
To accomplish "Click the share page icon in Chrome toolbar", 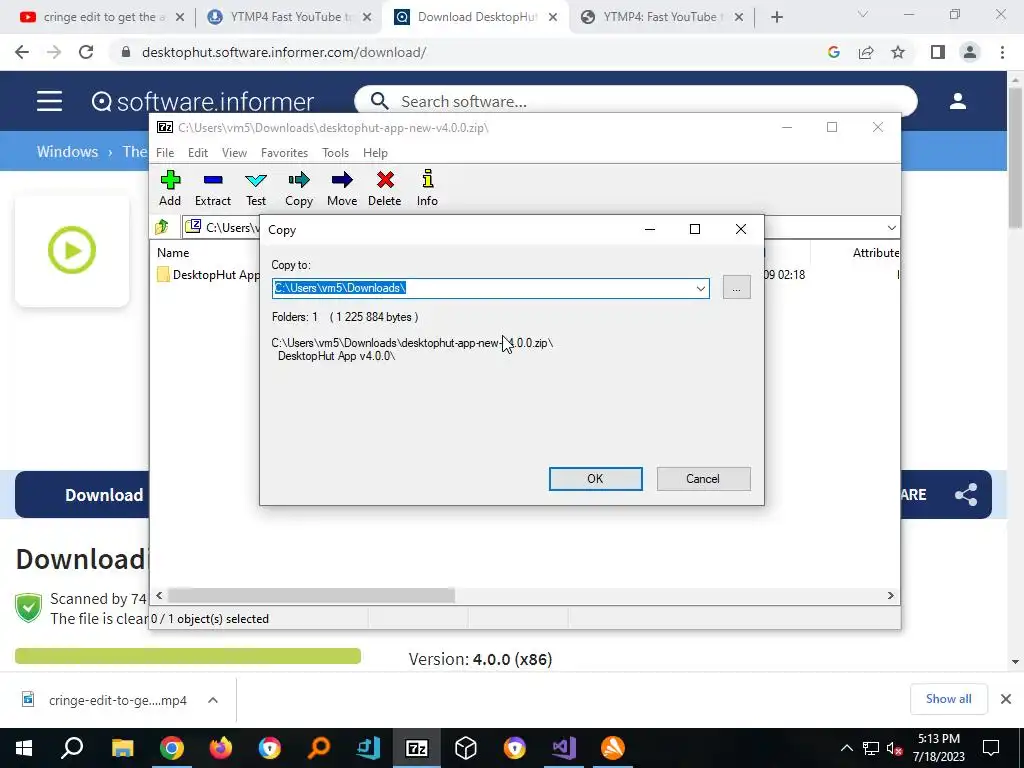I will point(866,52).
